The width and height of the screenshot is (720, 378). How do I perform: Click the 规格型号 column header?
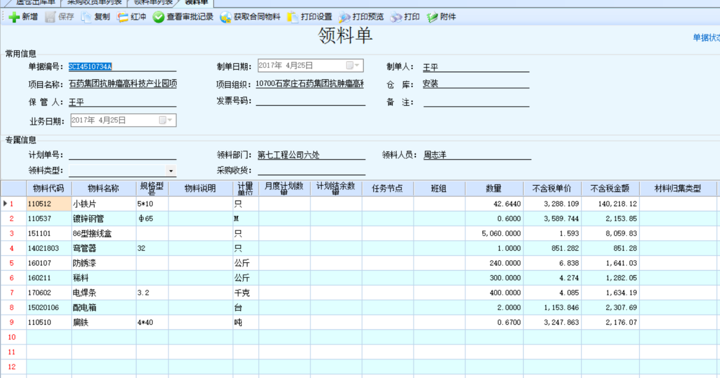pyautogui.click(x=152, y=188)
